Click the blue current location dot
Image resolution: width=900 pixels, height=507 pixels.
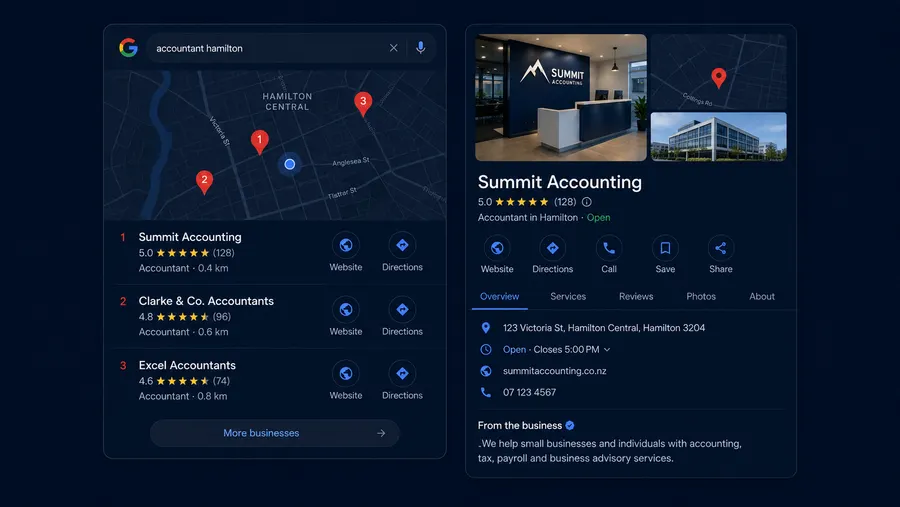[x=290, y=164]
